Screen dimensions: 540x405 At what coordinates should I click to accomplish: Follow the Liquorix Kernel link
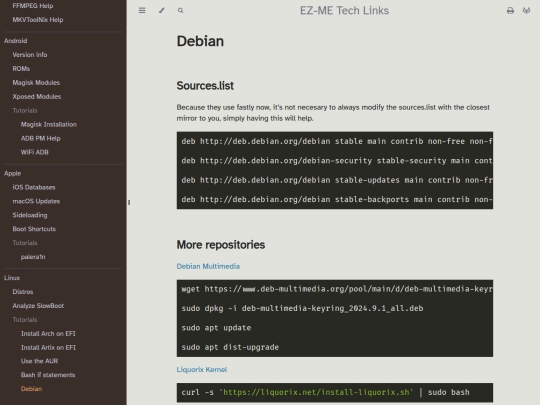(x=201, y=370)
